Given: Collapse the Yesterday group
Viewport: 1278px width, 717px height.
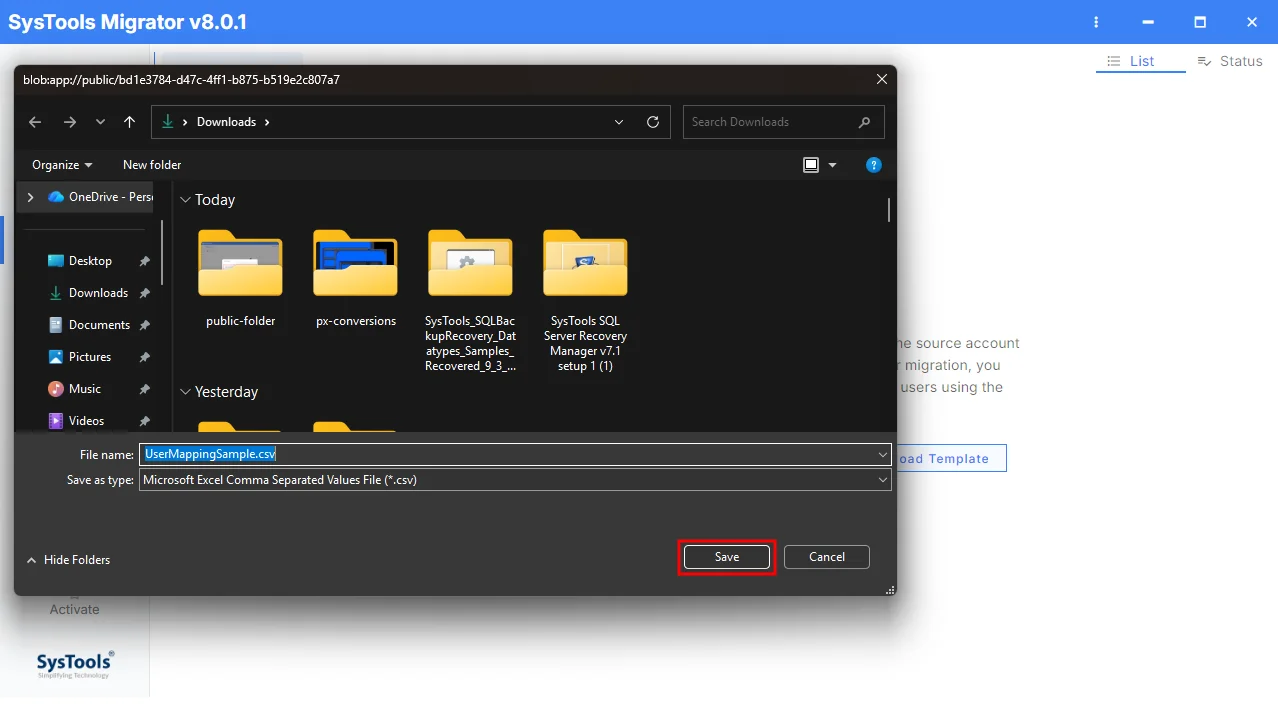Looking at the screenshot, I should tap(185, 392).
